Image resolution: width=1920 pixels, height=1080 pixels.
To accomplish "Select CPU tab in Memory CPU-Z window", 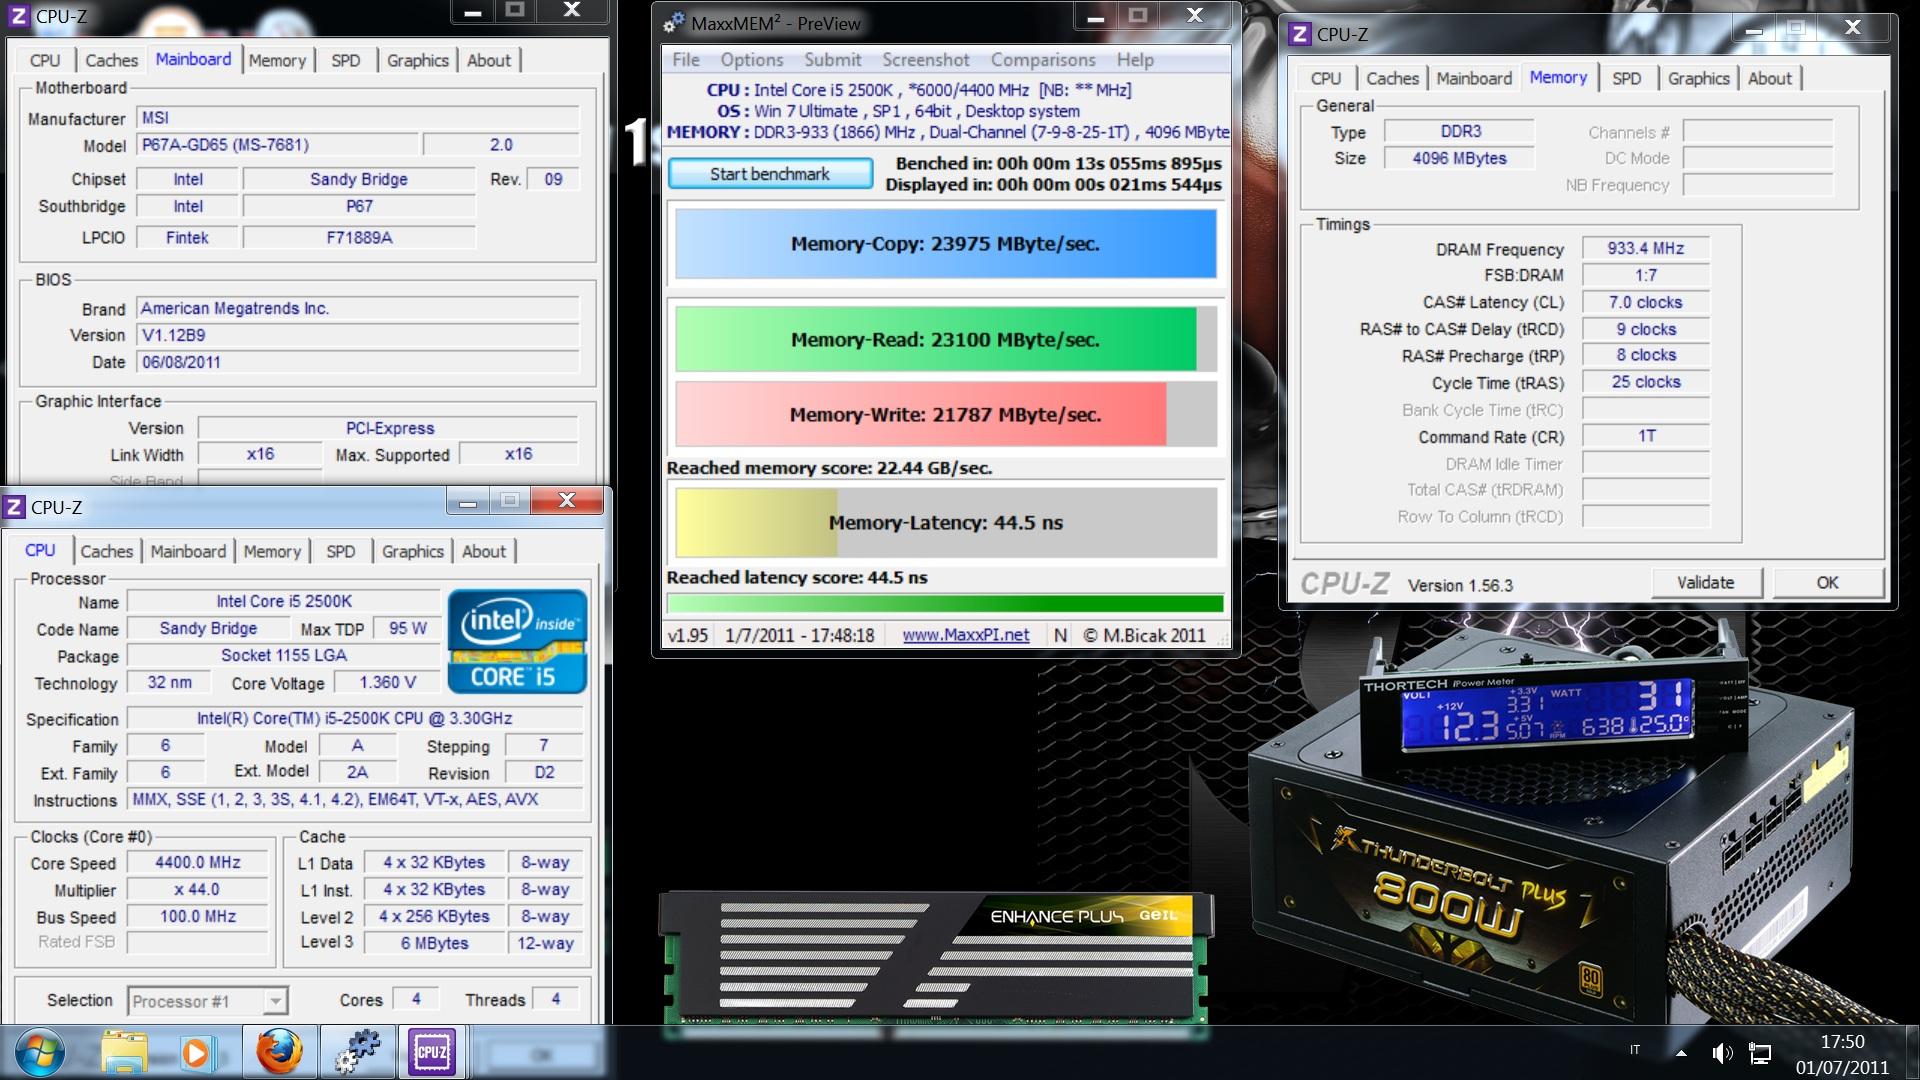I will pos(1326,79).
